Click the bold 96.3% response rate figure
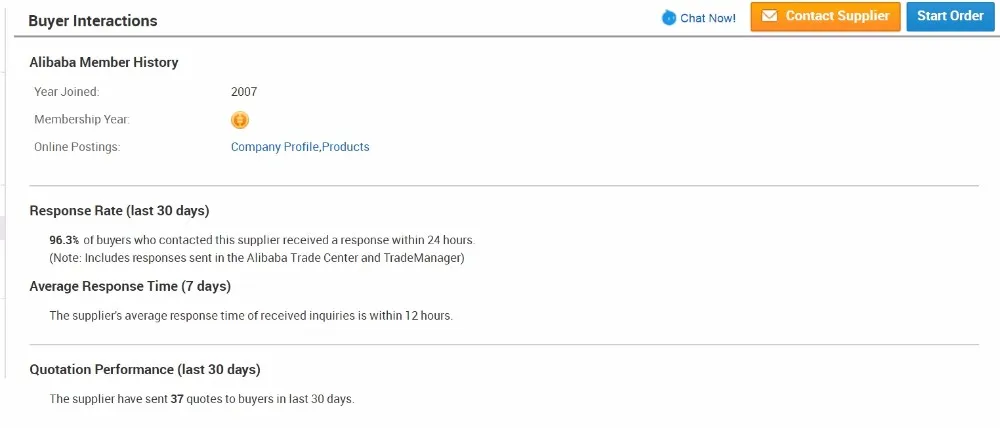This screenshot has width=1000, height=428. (x=64, y=240)
